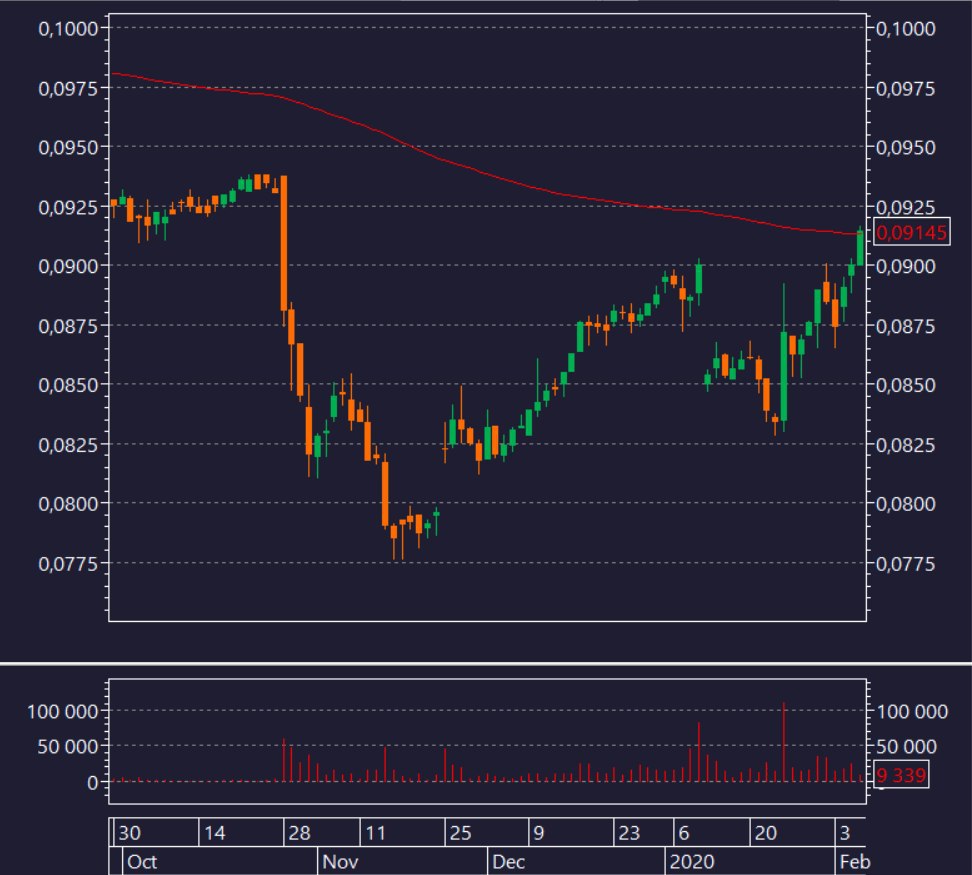The width and height of the screenshot is (972, 875).
Task: Click the red 0,09145 current price label
Action: click(911, 232)
